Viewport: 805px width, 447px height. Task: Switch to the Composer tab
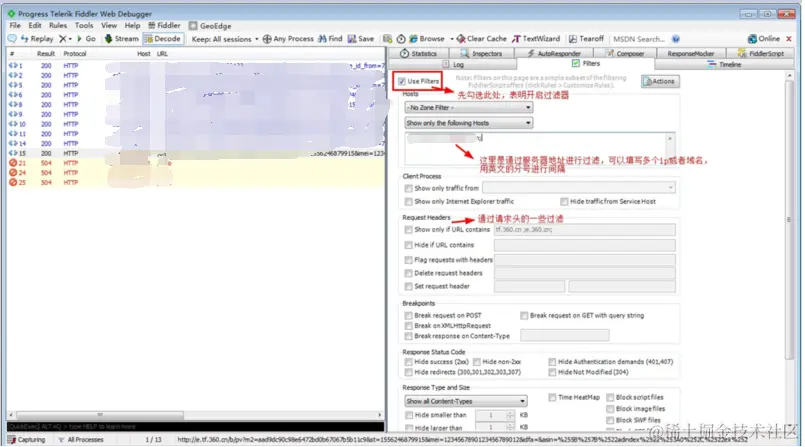point(625,53)
